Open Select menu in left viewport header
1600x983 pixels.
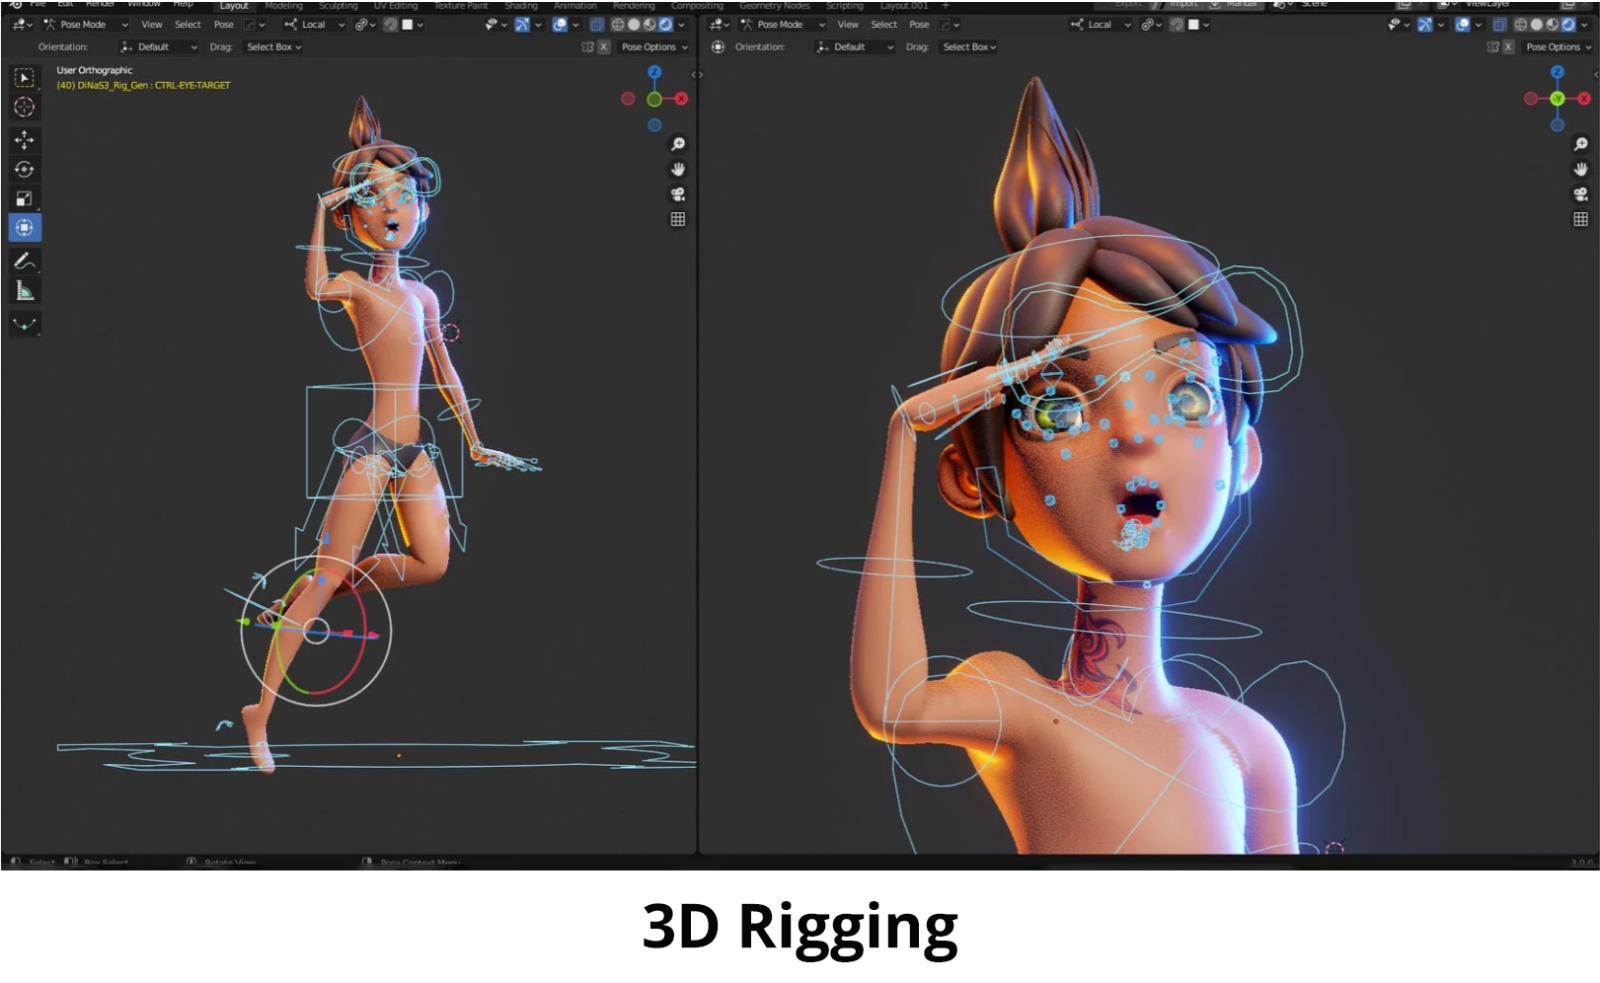coord(187,24)
